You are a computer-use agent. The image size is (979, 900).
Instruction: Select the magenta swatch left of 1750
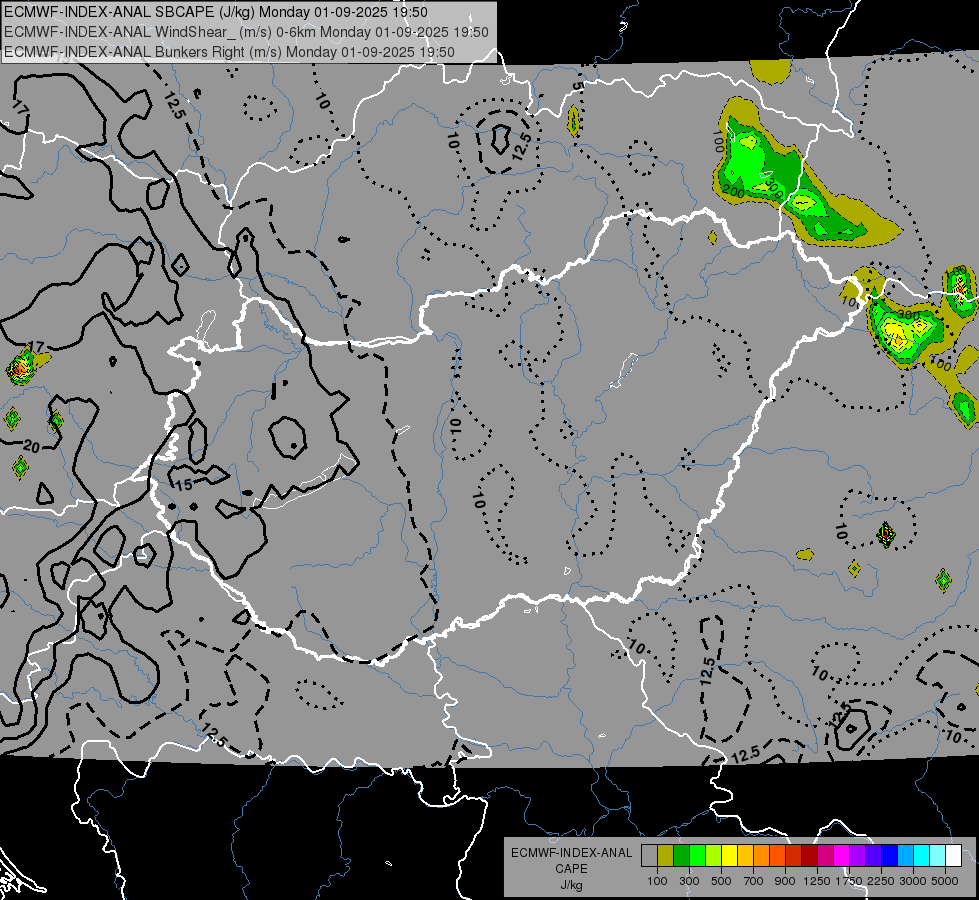tap(842, 855)
